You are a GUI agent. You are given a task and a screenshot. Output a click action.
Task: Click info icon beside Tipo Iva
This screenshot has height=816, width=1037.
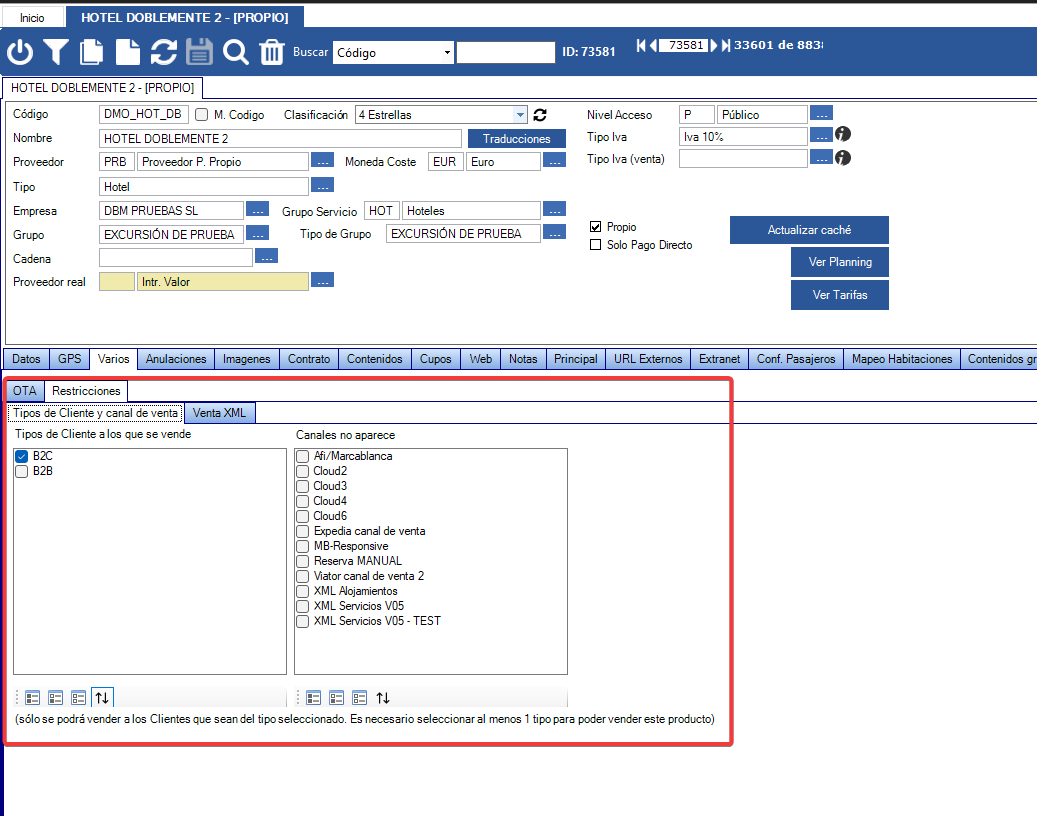(843, 134)
